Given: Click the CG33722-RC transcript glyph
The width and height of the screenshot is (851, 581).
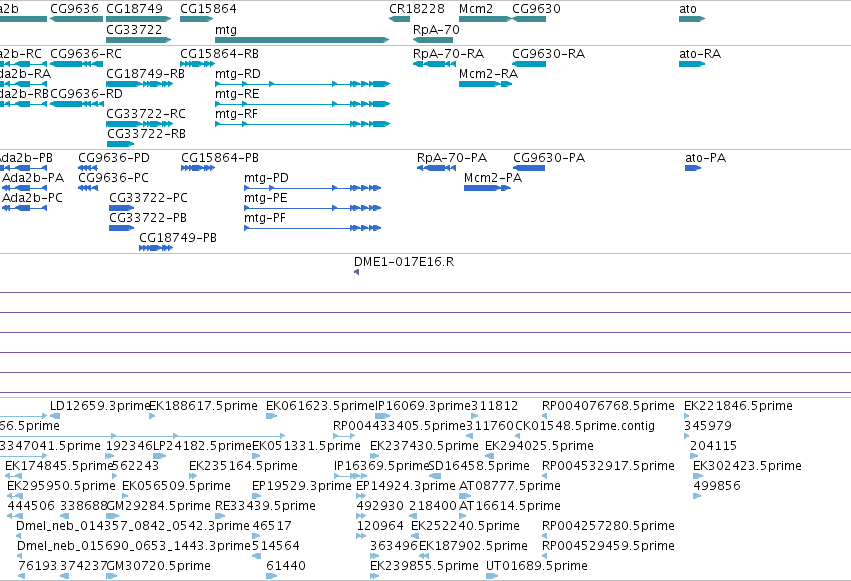Looking at the screenshot, I should (x=139, y=124).
